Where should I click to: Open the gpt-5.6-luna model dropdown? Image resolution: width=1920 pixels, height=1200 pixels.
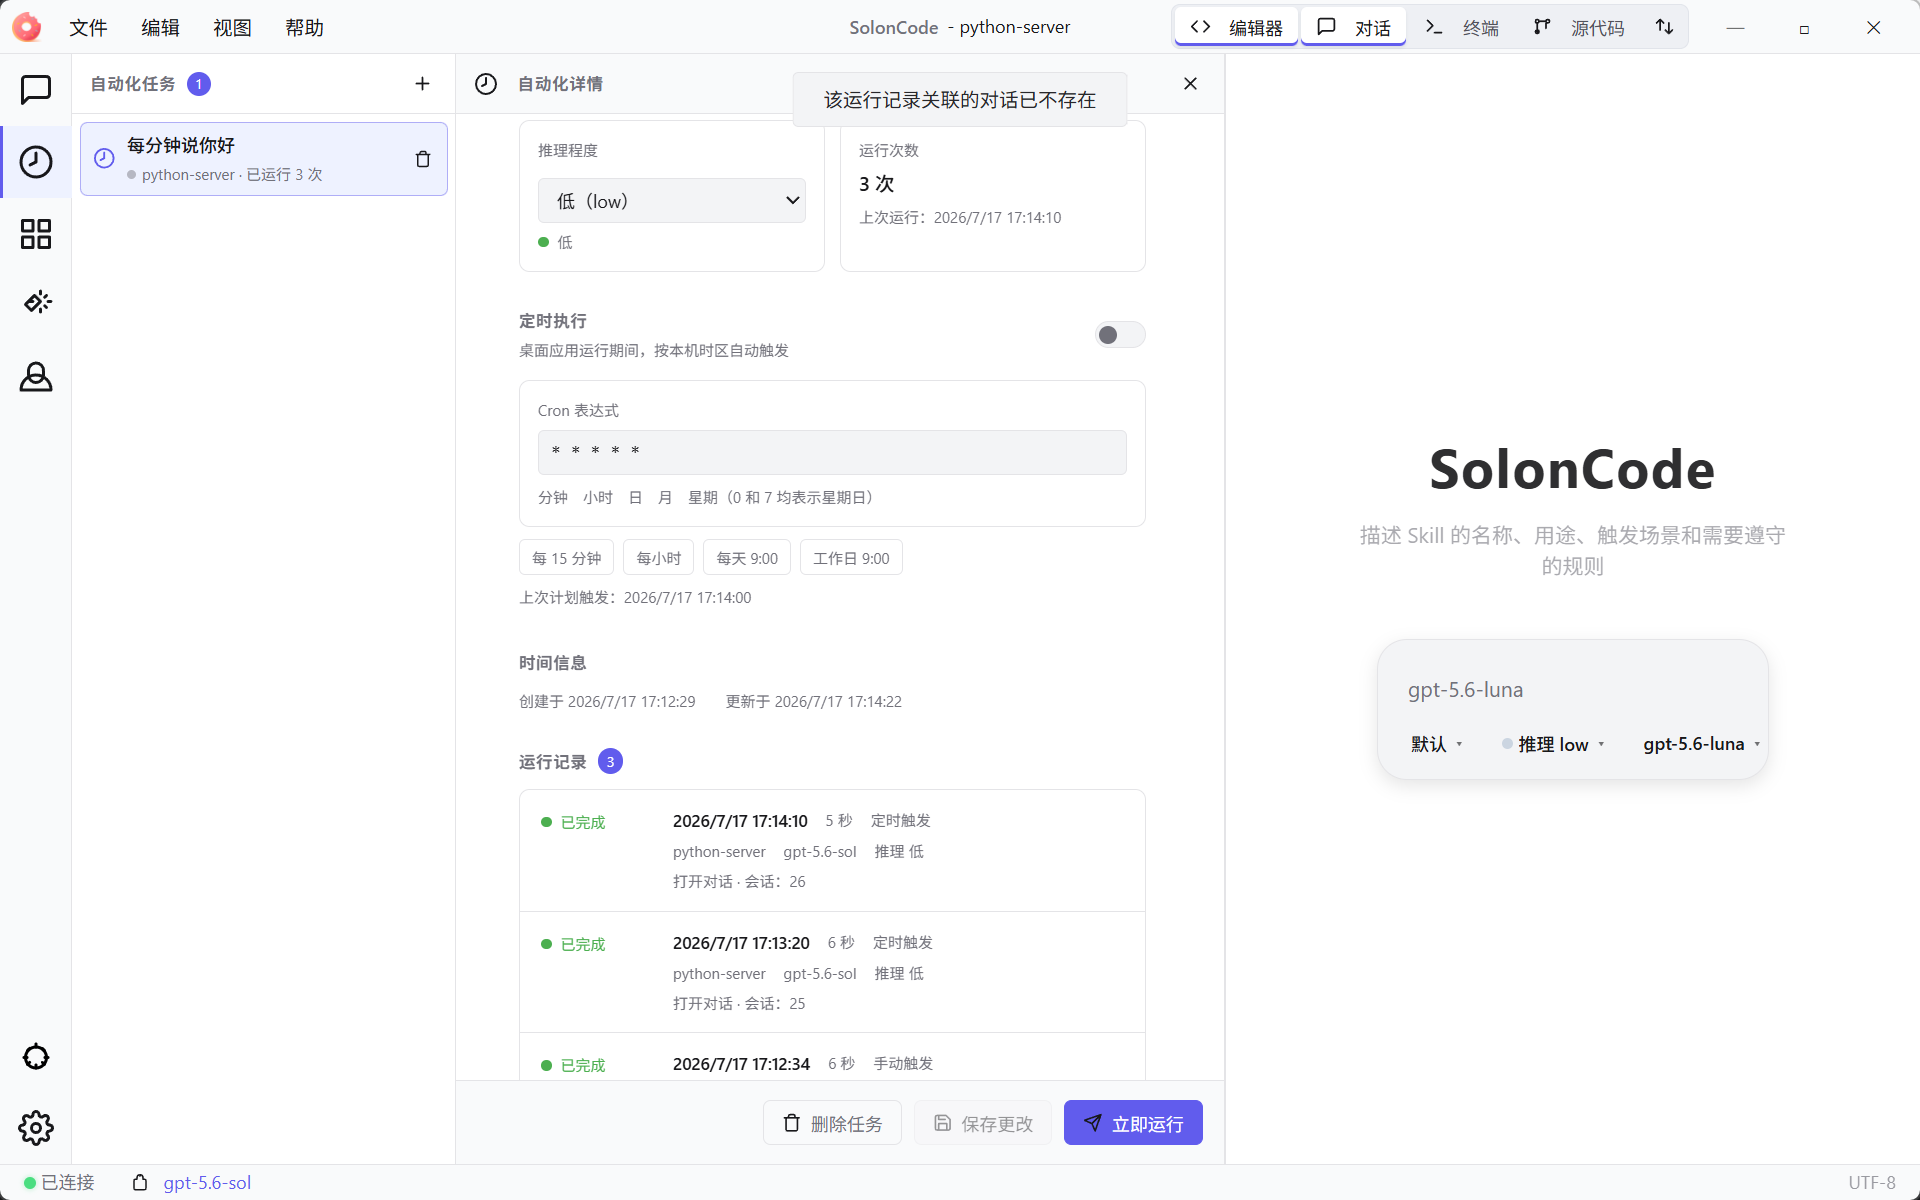(x=1701, y=744)
